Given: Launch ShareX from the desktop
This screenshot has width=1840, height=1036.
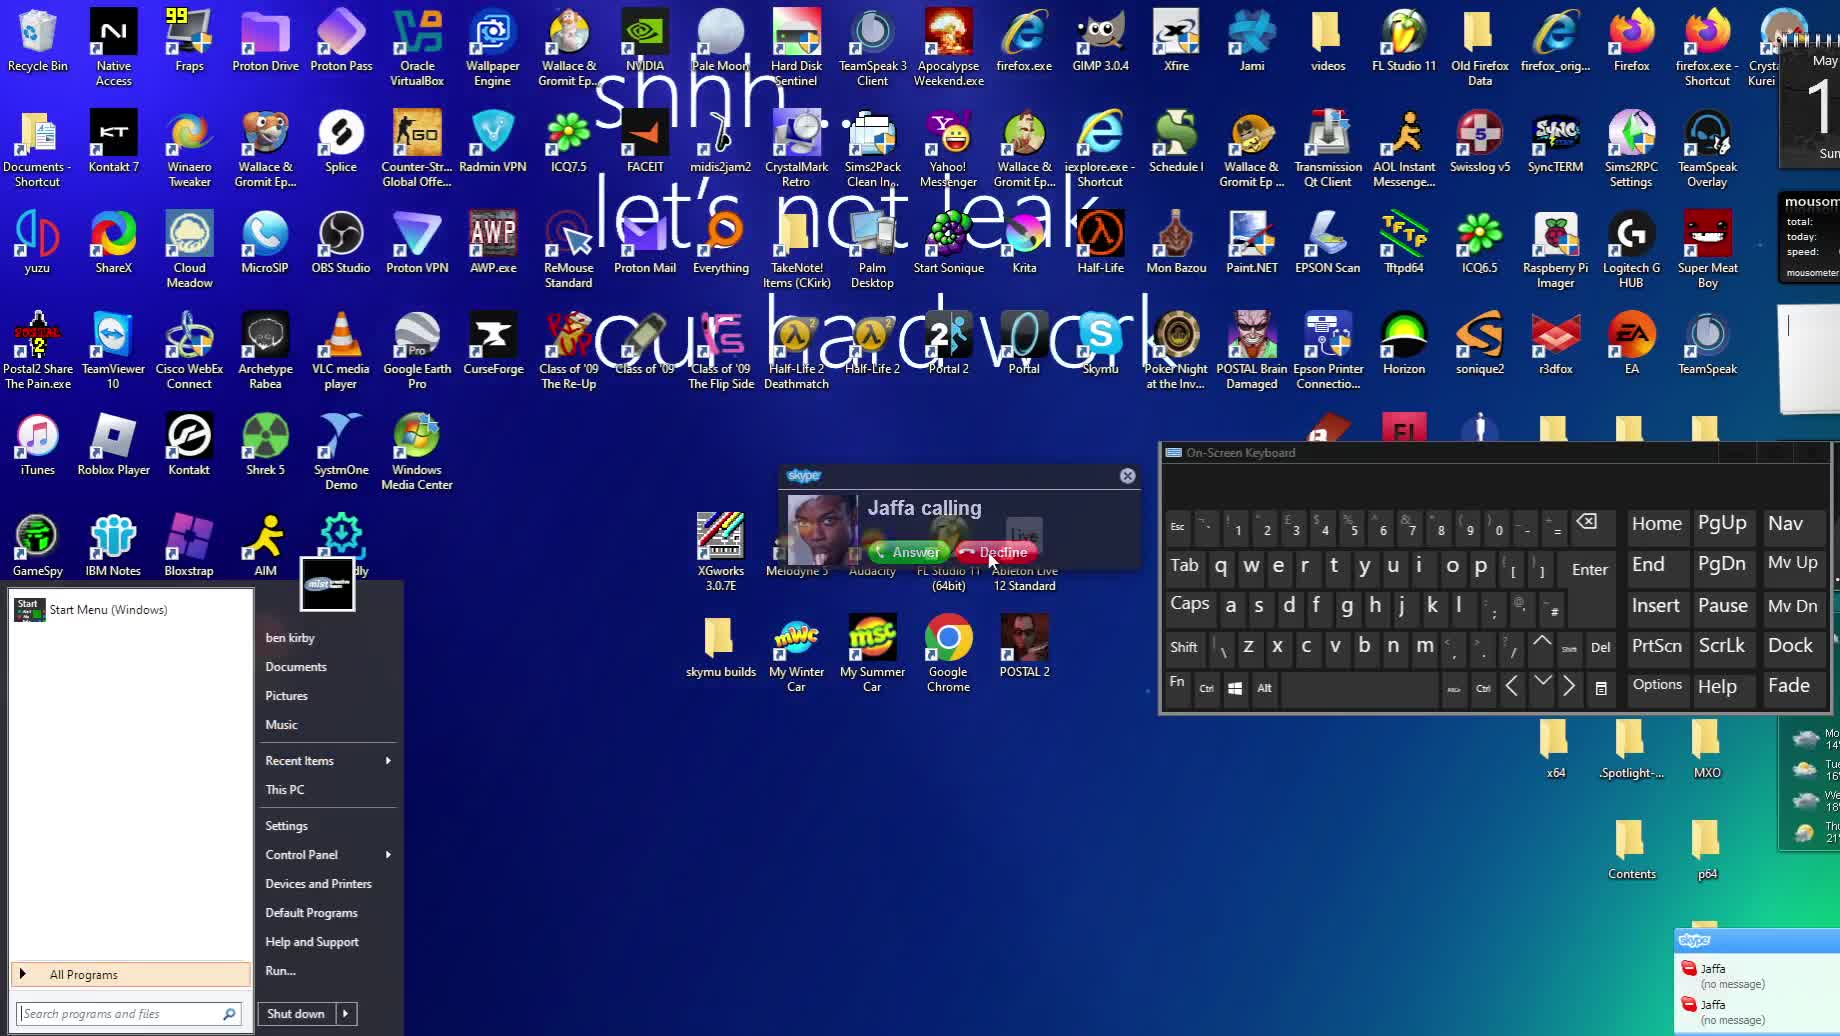Looking at the screenshot, I should pos(113,243).
